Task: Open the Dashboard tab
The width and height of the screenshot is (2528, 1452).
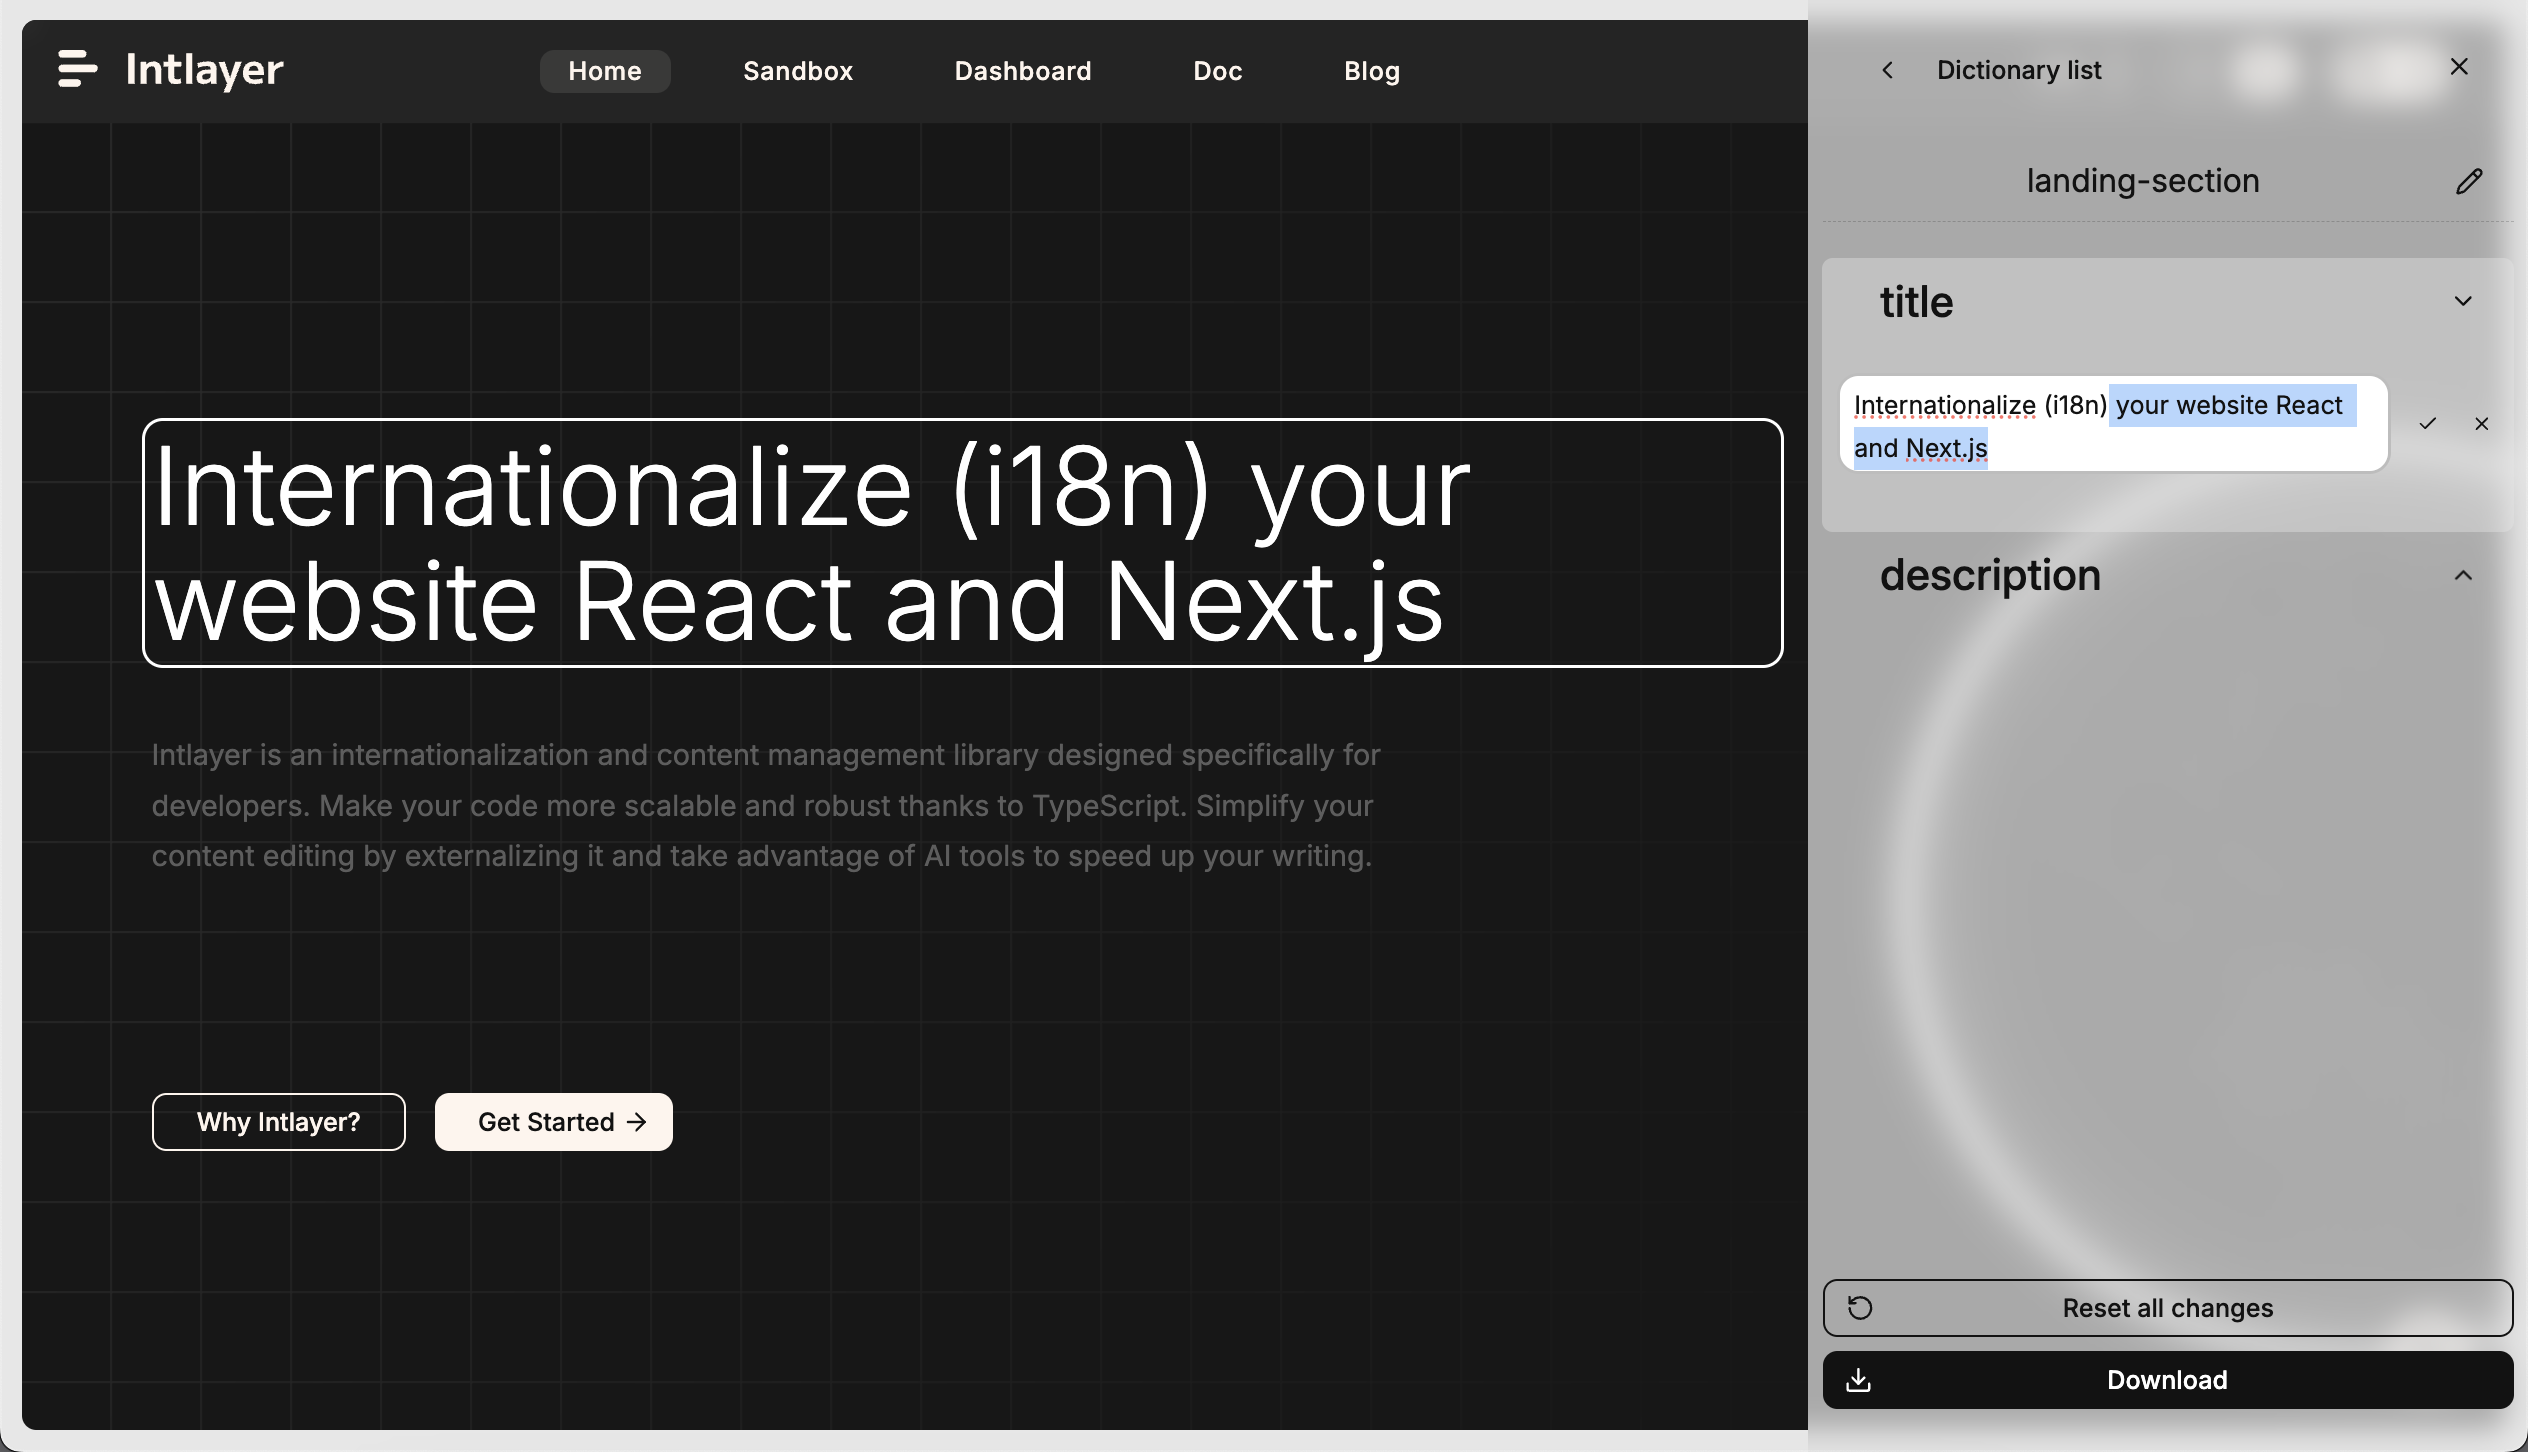Action: tap(1023, 70)
